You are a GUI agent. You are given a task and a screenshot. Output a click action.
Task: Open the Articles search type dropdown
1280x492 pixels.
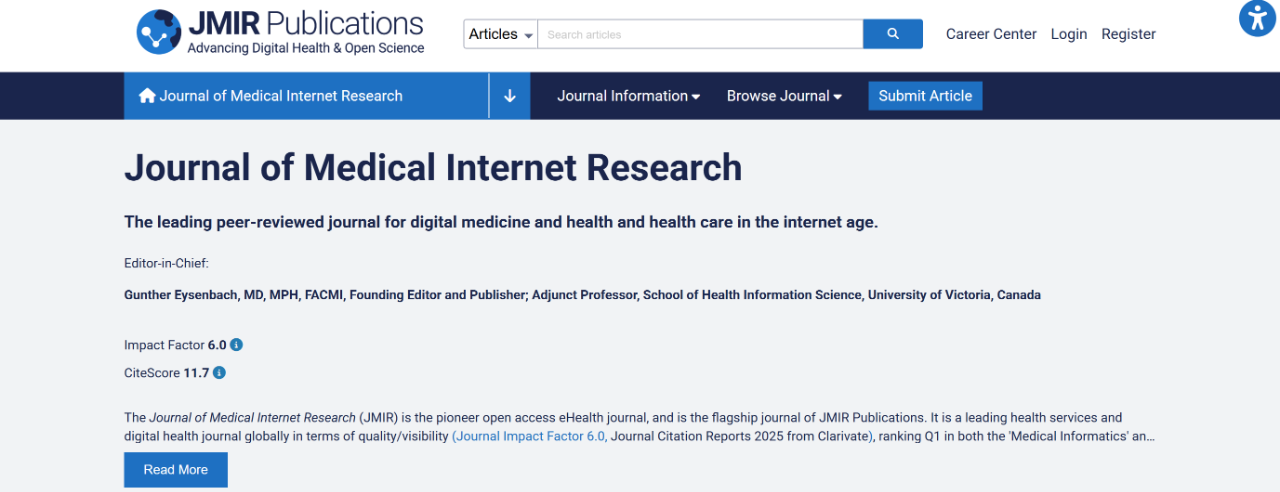(x=501, y=34)
